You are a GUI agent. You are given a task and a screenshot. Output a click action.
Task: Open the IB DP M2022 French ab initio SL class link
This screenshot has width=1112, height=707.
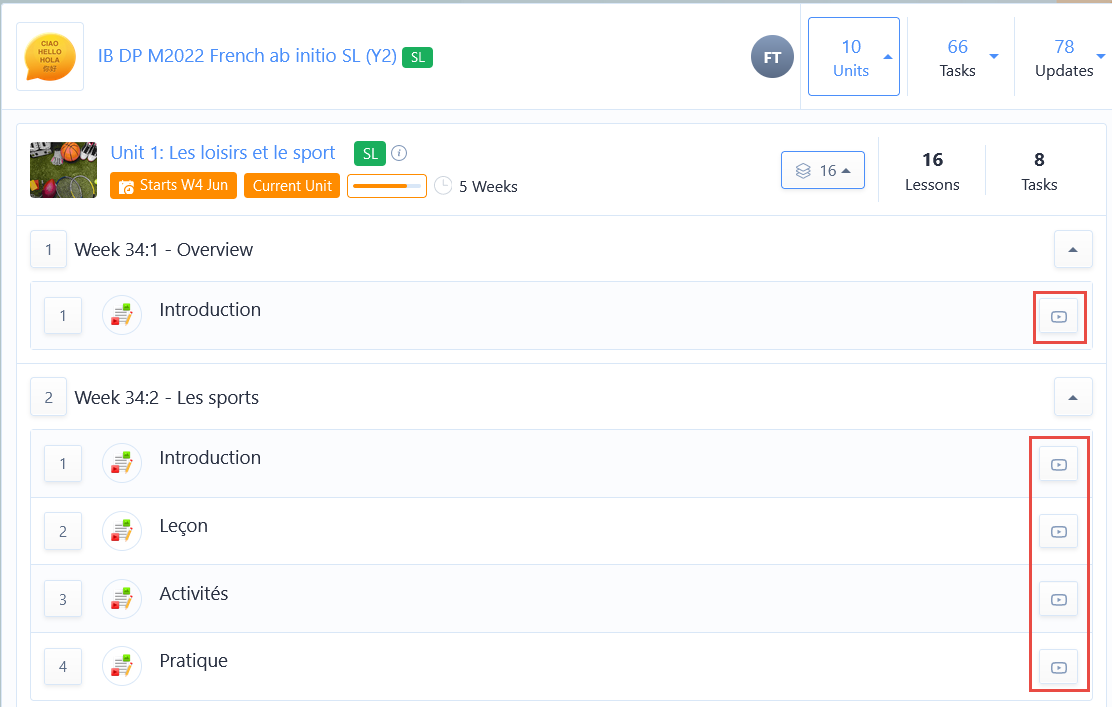(x=247, y=56)
